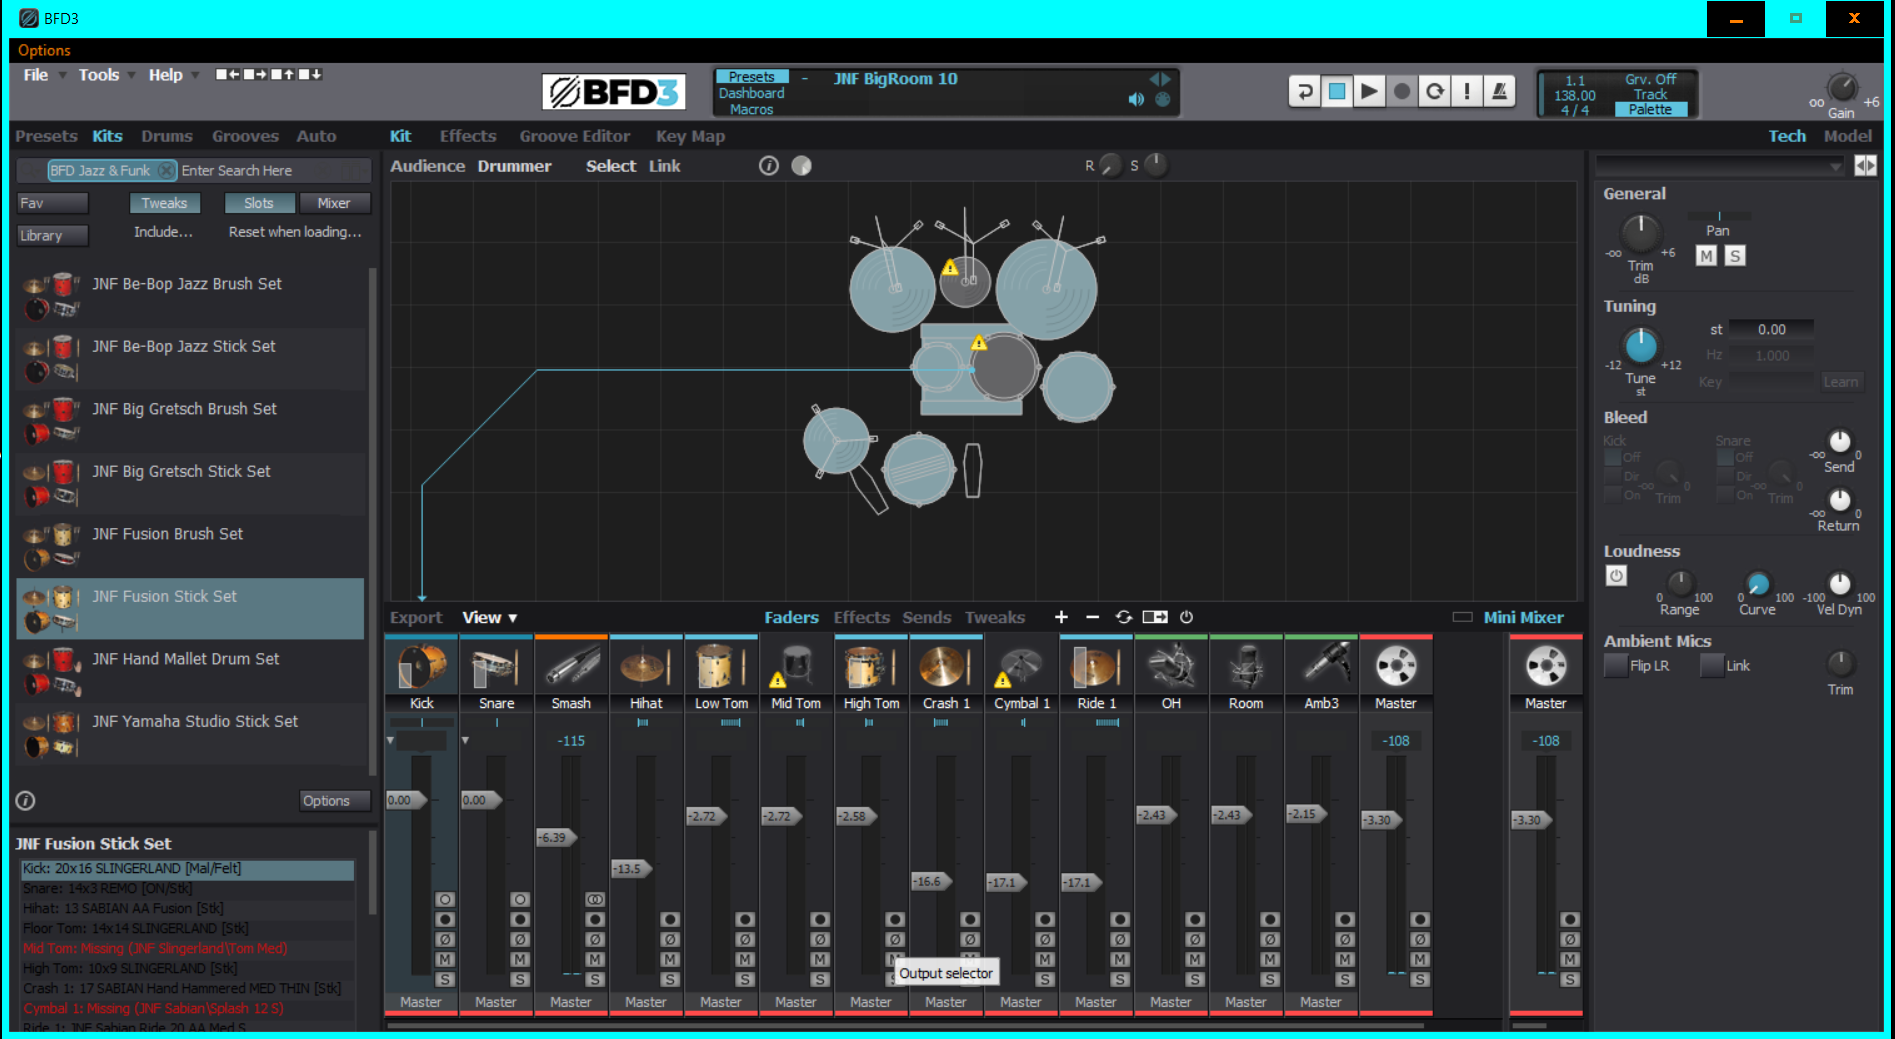
Task: Toggle Solo S in the General panel
Action: pyautogui.click(x=1735, y=256)
